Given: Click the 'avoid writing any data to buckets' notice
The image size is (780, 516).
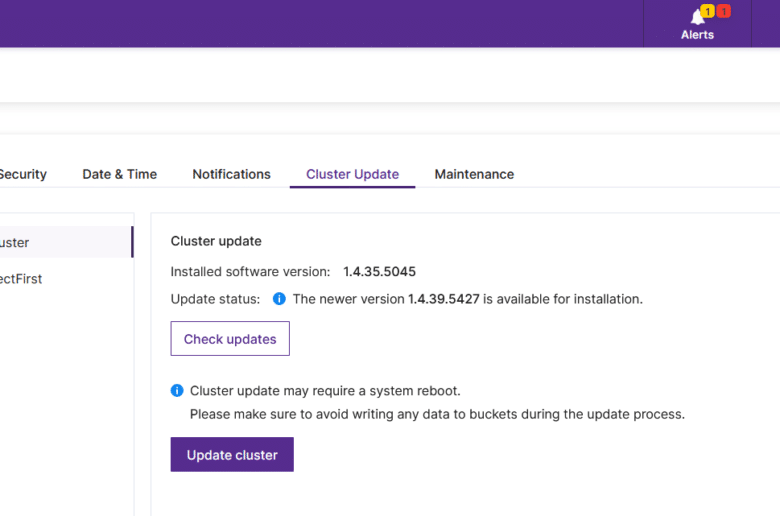Looking at the screenshot, I should tap(437, 414).
